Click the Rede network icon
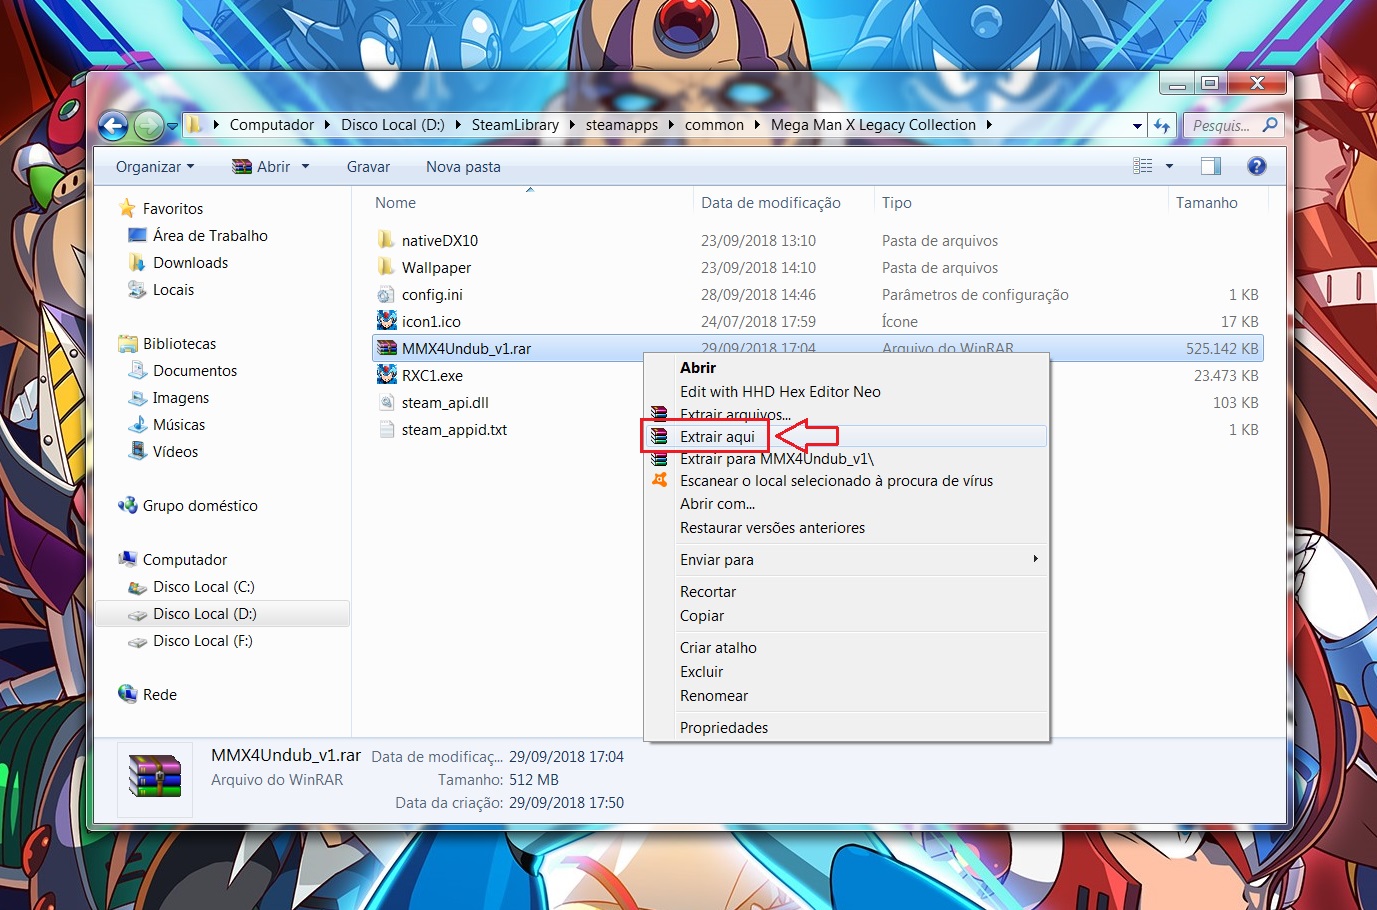 pos(127,694)
